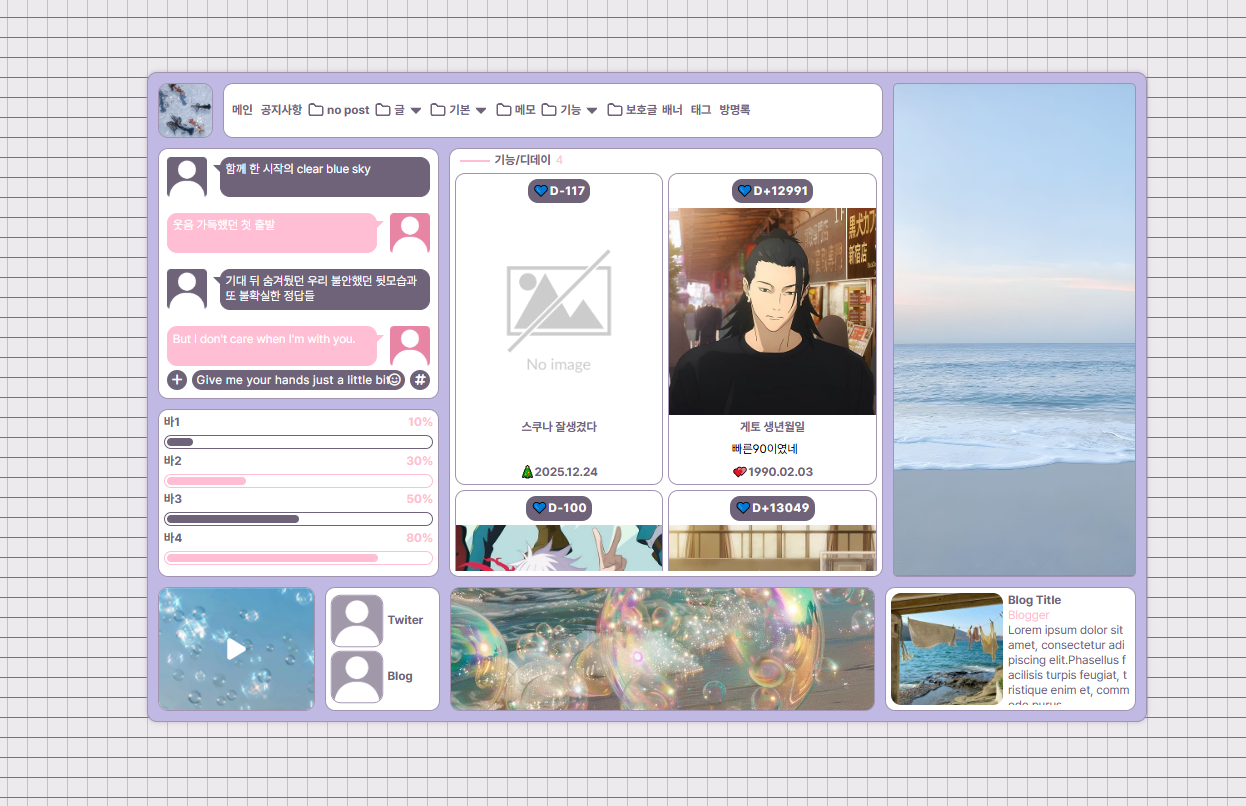1246x806 pixels.
Task: Click the 바2 pink progress bar at 30%
Action: pos(298,481)
